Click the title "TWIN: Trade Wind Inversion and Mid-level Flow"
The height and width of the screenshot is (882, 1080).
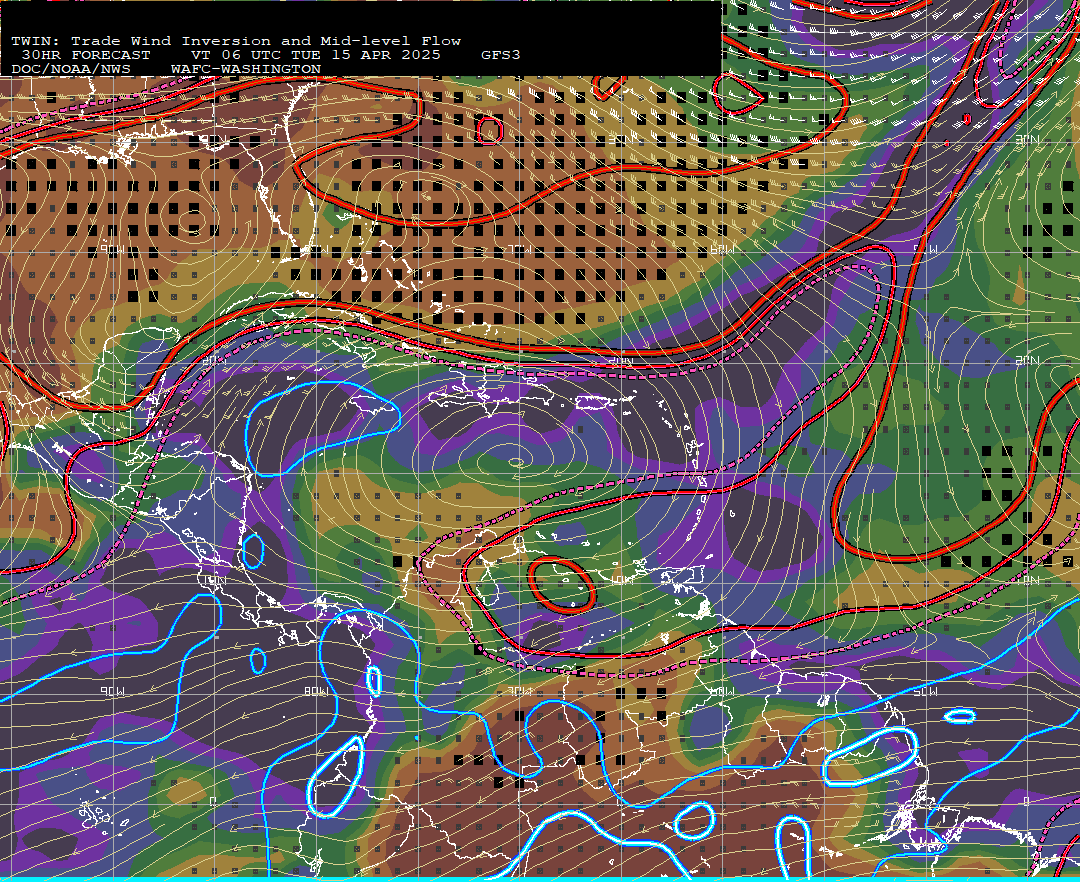(x=236, y=41)
